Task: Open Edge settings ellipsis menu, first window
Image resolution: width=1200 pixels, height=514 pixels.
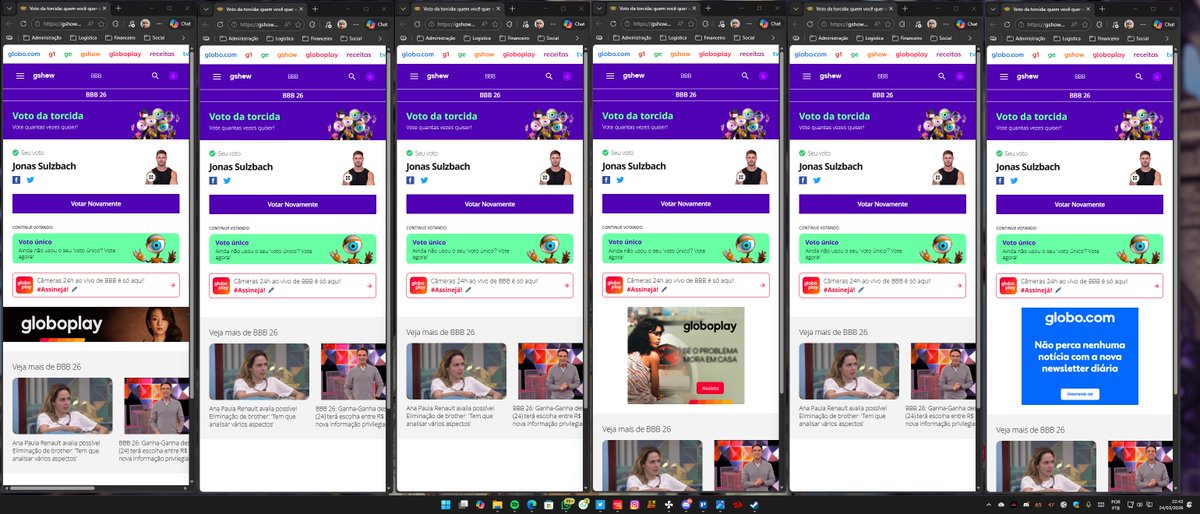Action: [x=158, y=23]
